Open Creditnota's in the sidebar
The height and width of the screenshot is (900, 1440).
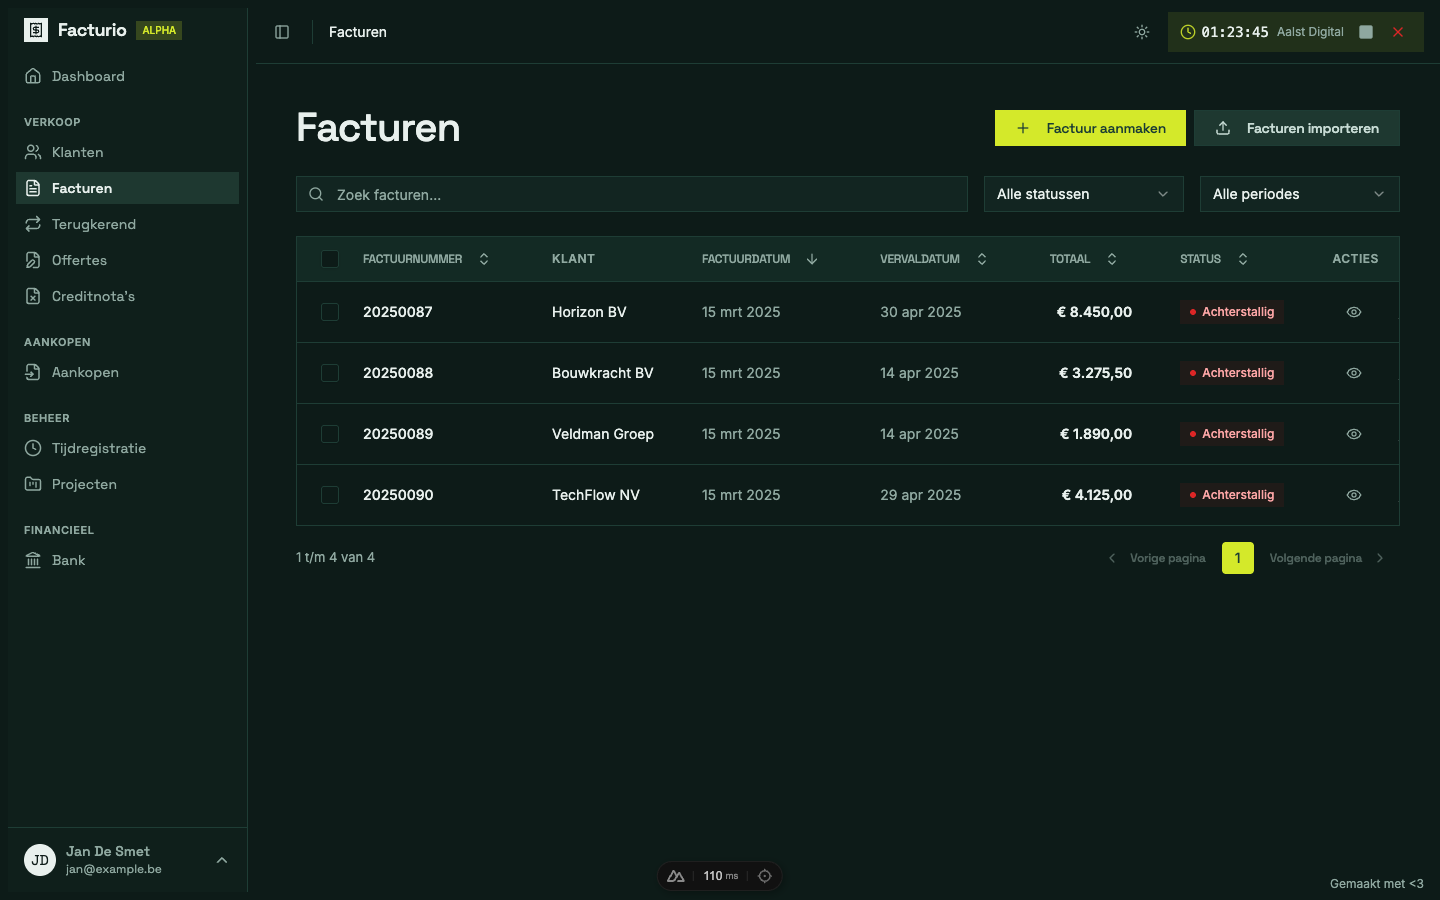(x=127, y=296)
